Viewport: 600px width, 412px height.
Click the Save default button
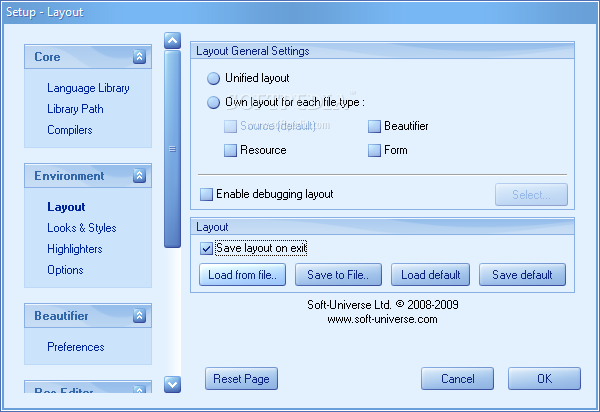(522, 274)
